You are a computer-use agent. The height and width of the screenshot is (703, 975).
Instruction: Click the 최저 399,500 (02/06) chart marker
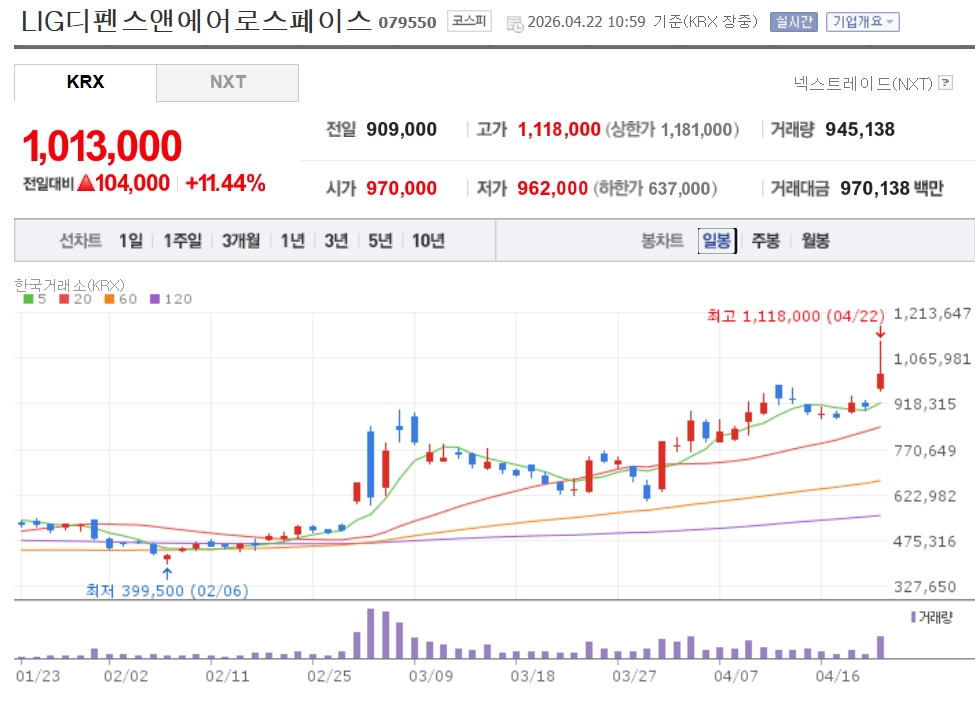167,590
